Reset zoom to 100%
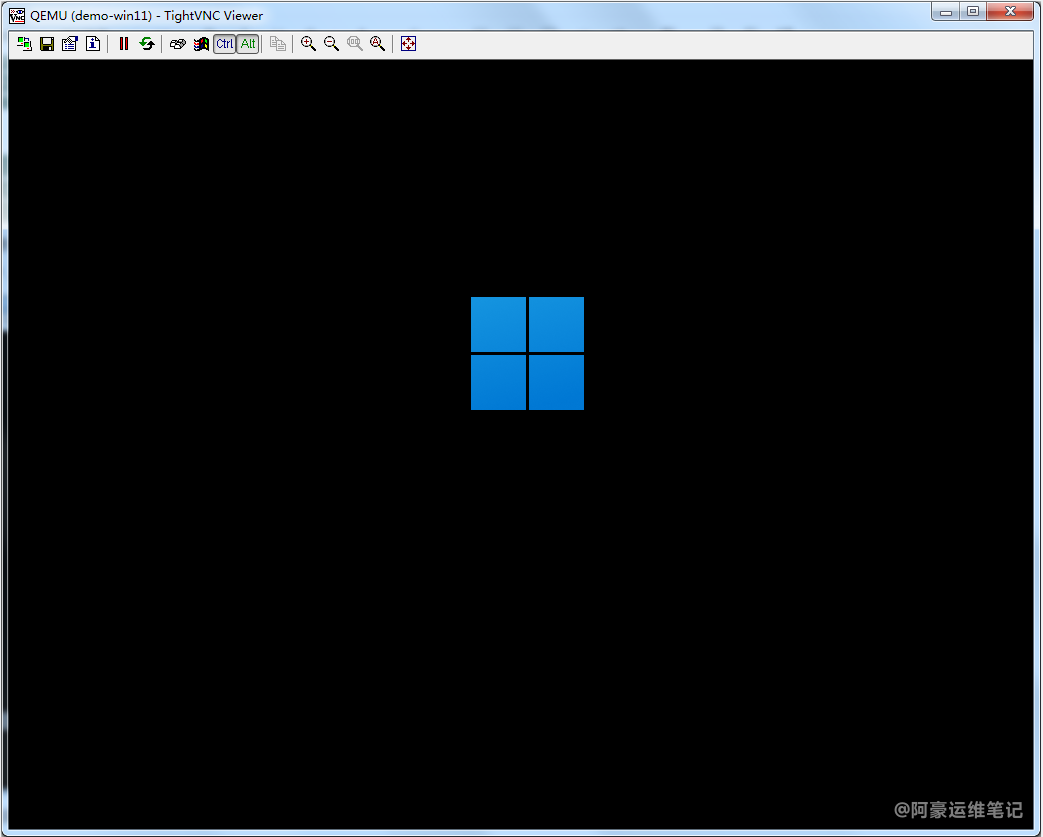1043x837 pixels. point(355,44)
